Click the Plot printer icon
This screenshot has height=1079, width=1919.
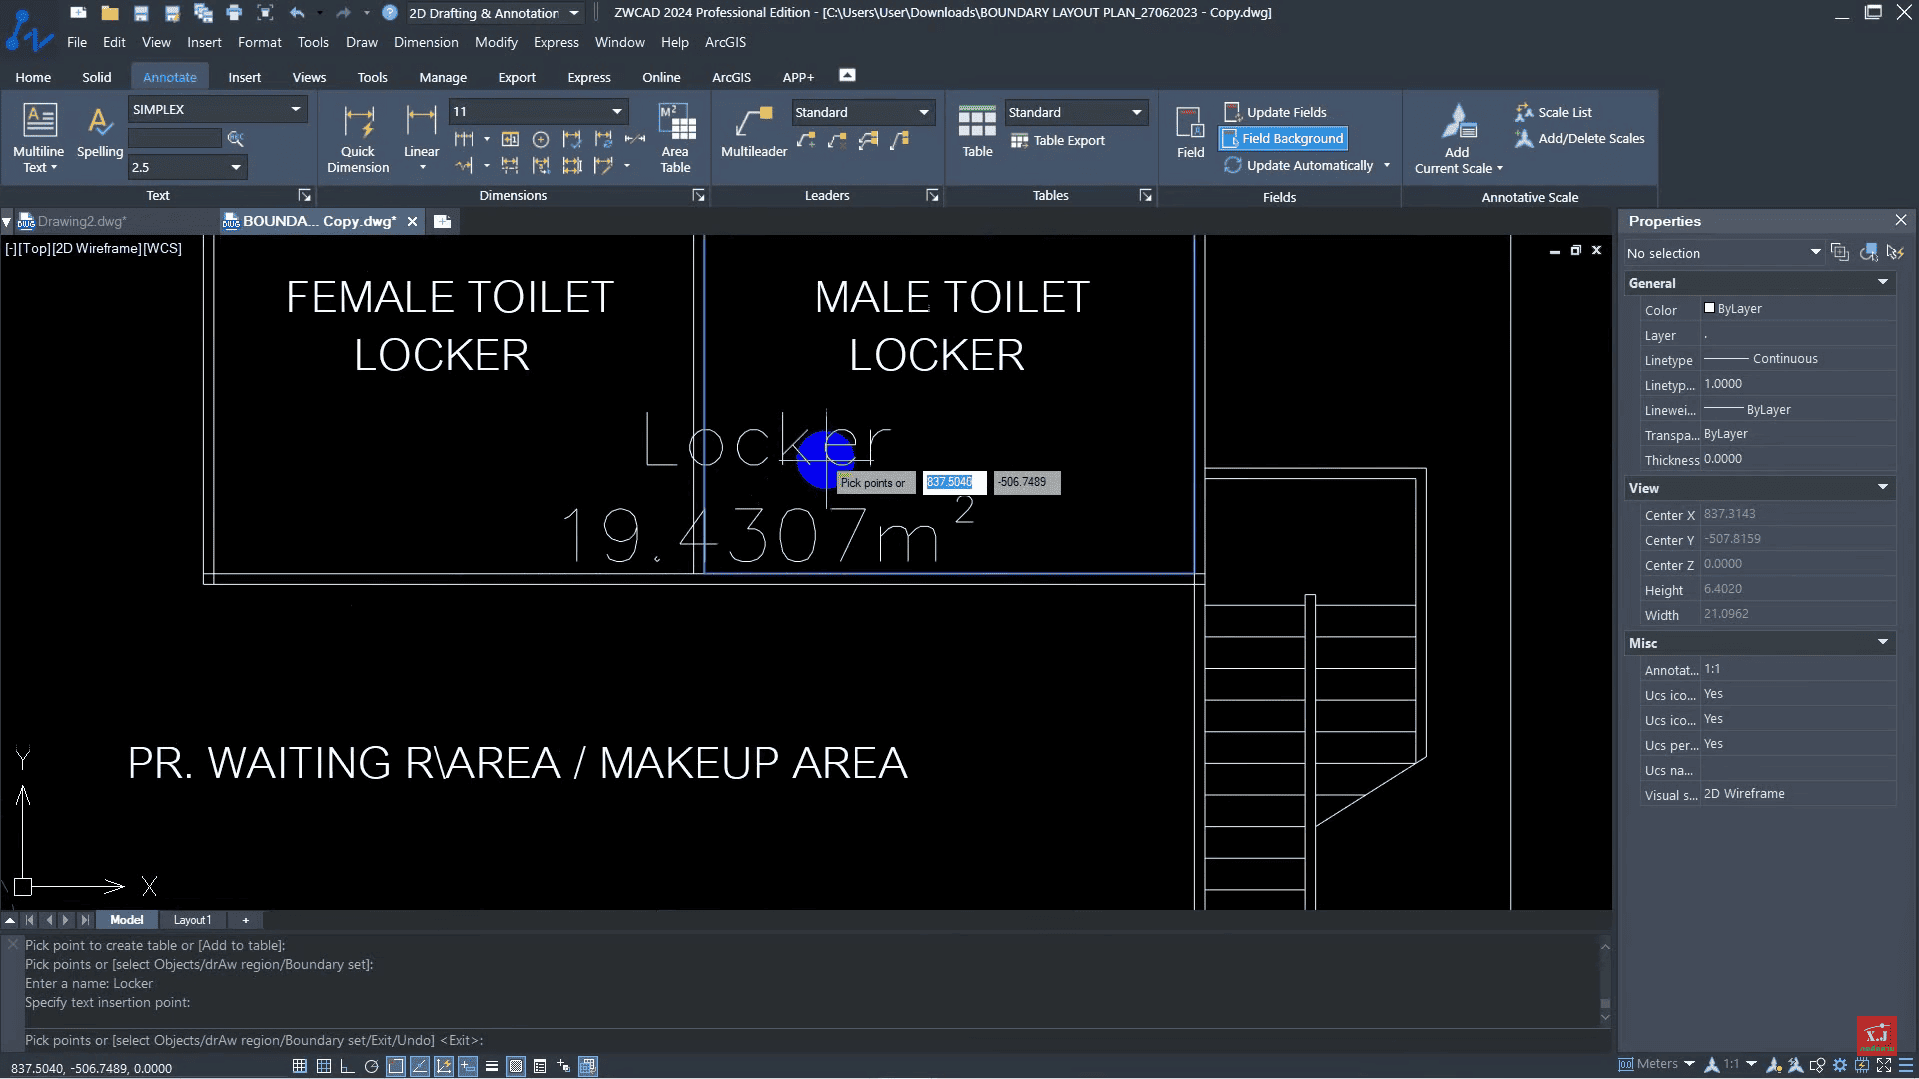(234, 13)
